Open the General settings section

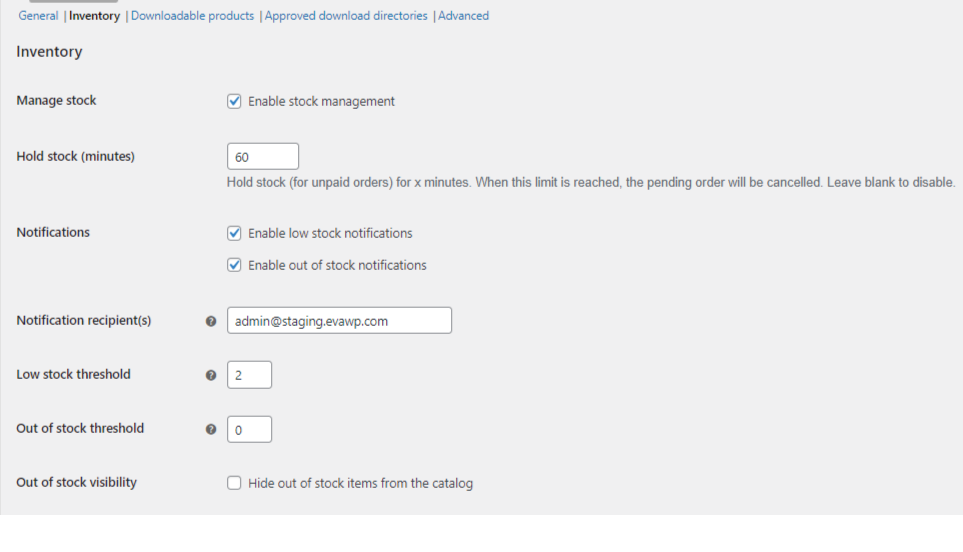point(38,16)
